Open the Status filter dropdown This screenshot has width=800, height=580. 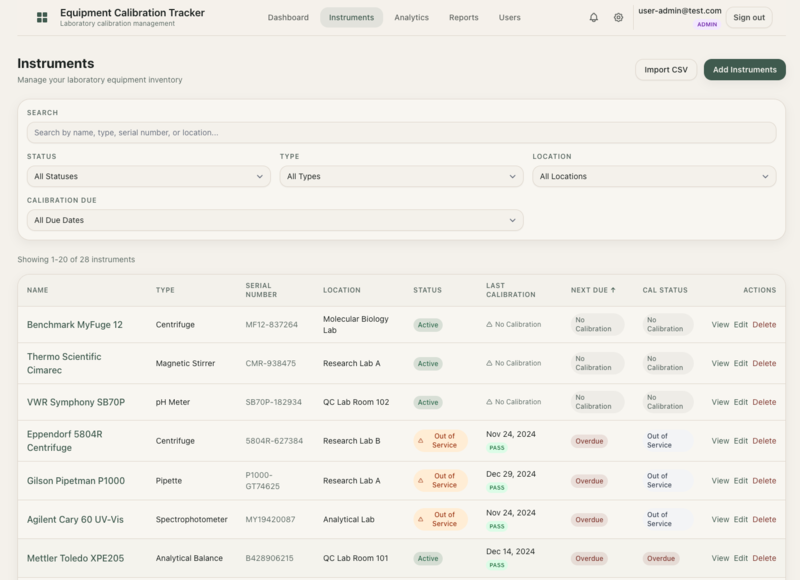click(143, 175)
